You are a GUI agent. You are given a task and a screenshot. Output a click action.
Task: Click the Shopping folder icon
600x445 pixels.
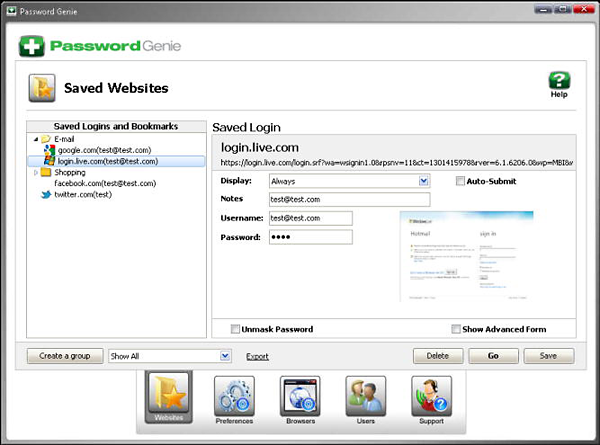coord(46,172)
